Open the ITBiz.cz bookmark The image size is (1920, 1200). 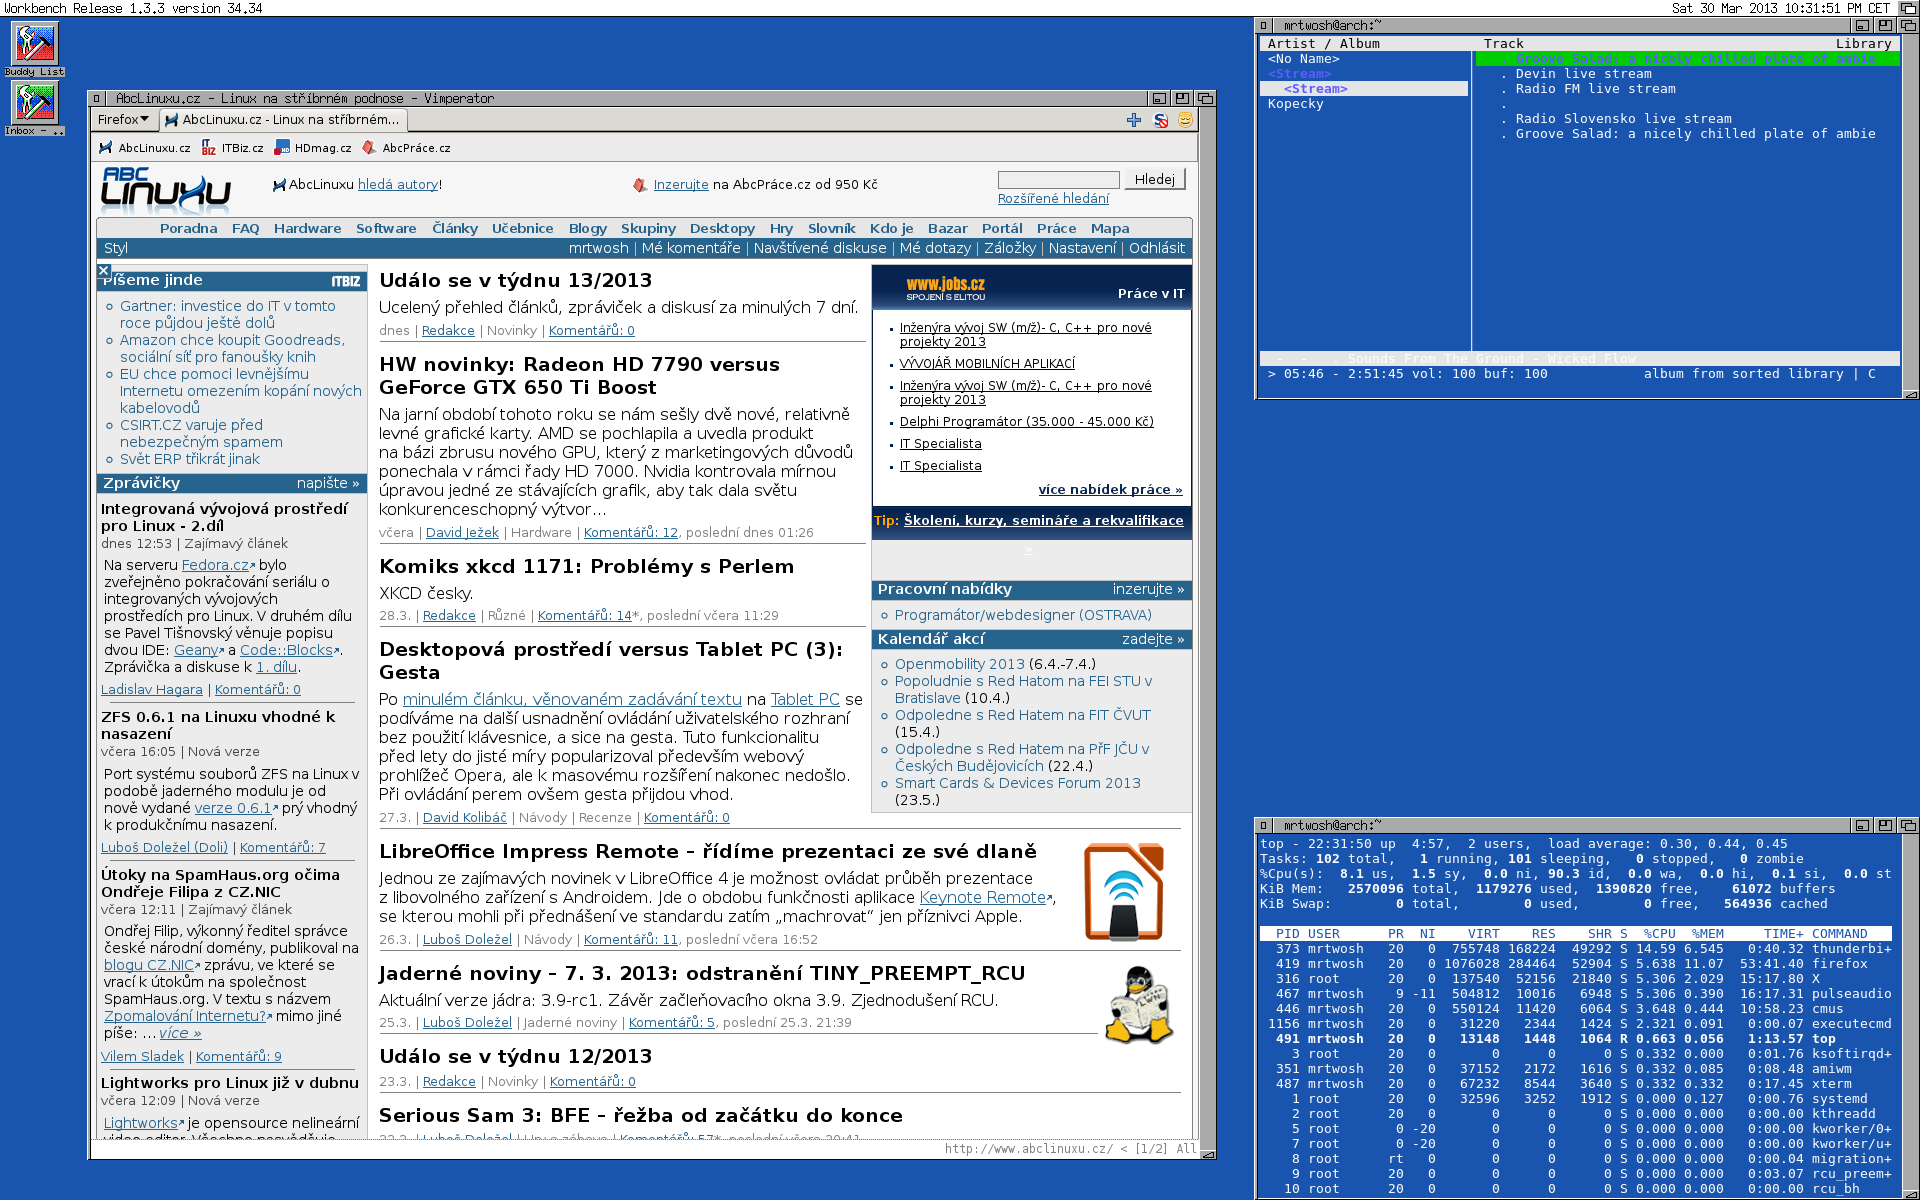233,148
